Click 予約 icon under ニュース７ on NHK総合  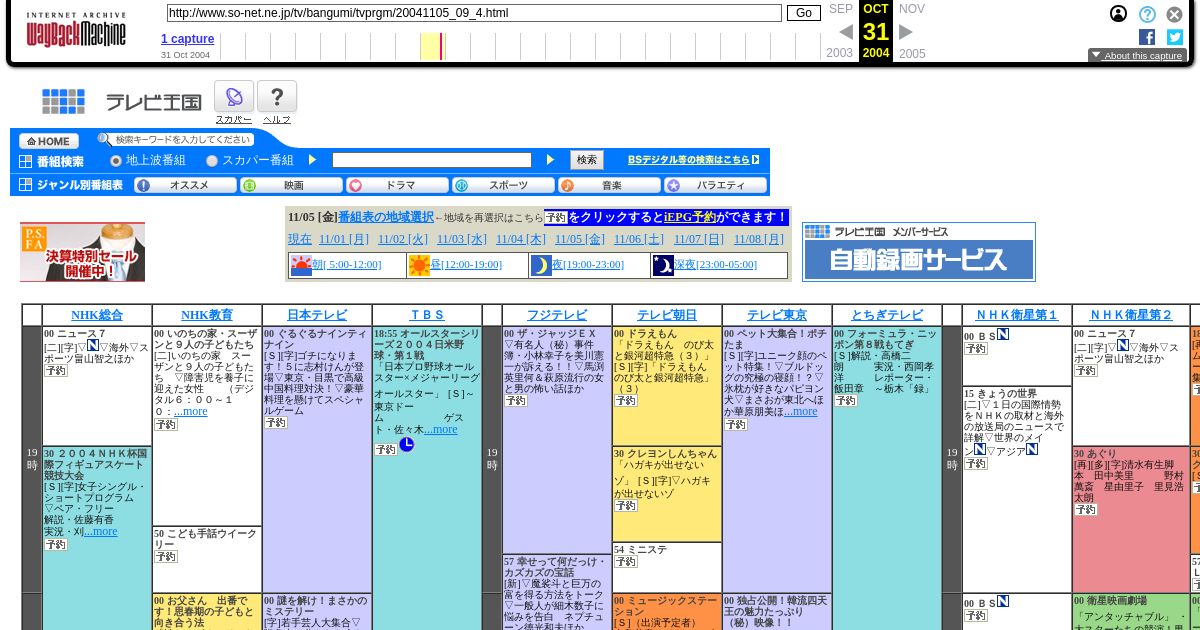tap(55, 371)
